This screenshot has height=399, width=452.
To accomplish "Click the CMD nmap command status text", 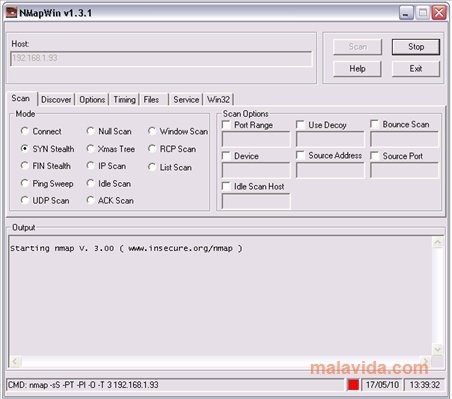I will point(83,385).
